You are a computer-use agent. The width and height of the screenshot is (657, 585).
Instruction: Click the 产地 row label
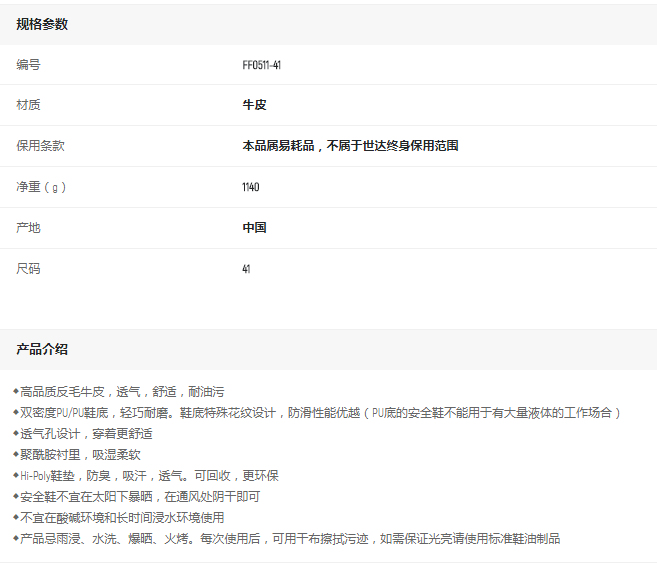coord(28,228)
